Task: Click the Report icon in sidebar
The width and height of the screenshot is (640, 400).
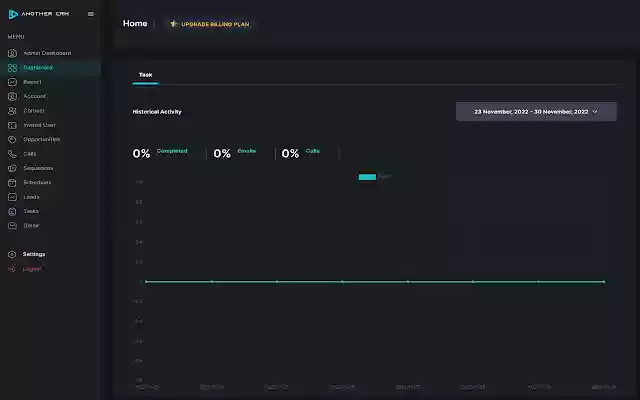Action: pyautogui.click(x=12, y=82)
